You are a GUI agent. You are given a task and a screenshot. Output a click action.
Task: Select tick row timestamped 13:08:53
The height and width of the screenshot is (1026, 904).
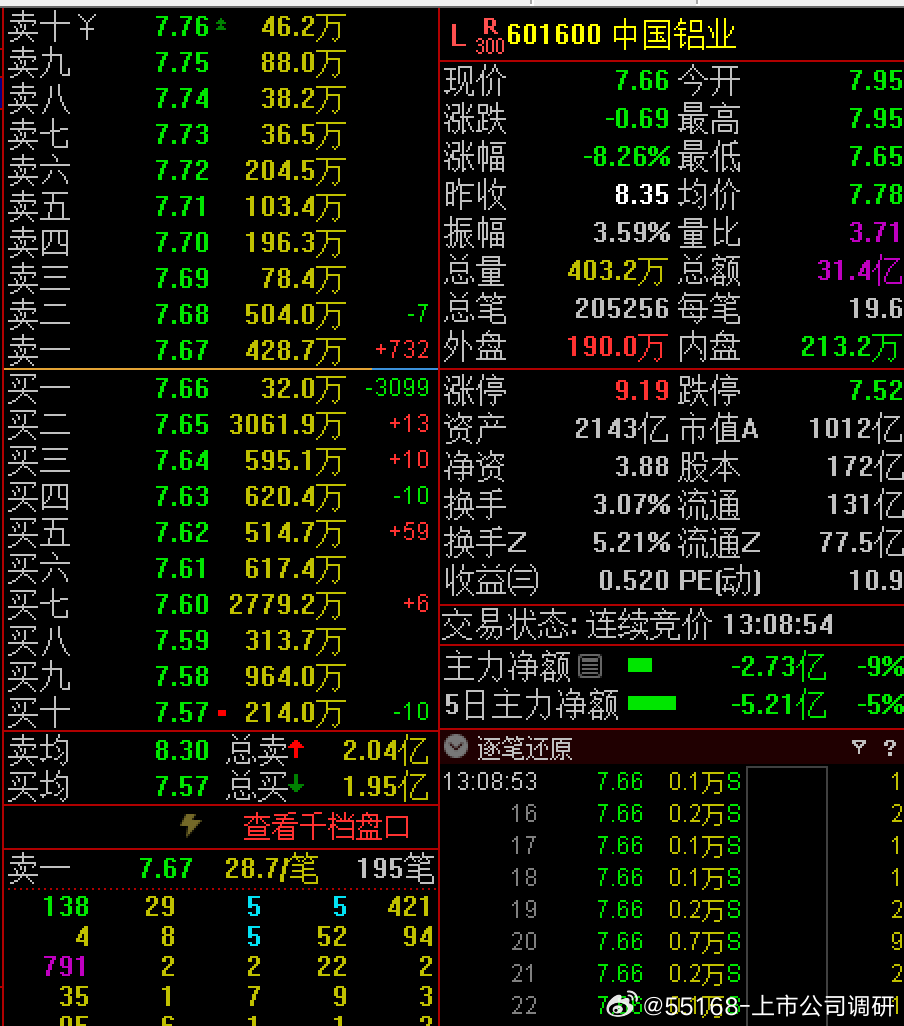[x=673, y=782]
